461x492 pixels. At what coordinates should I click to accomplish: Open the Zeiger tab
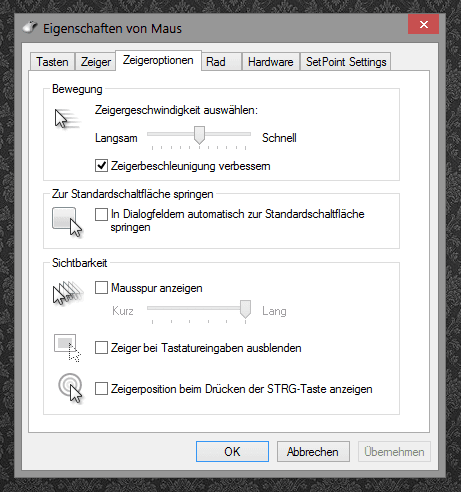click(x=96, y=62)
